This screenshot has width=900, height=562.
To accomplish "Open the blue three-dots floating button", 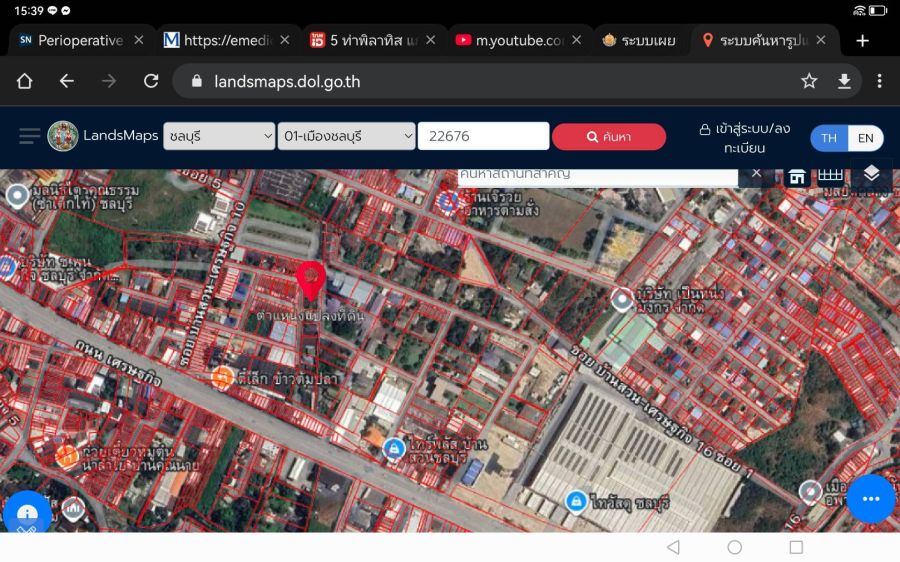I will [870, 499].
